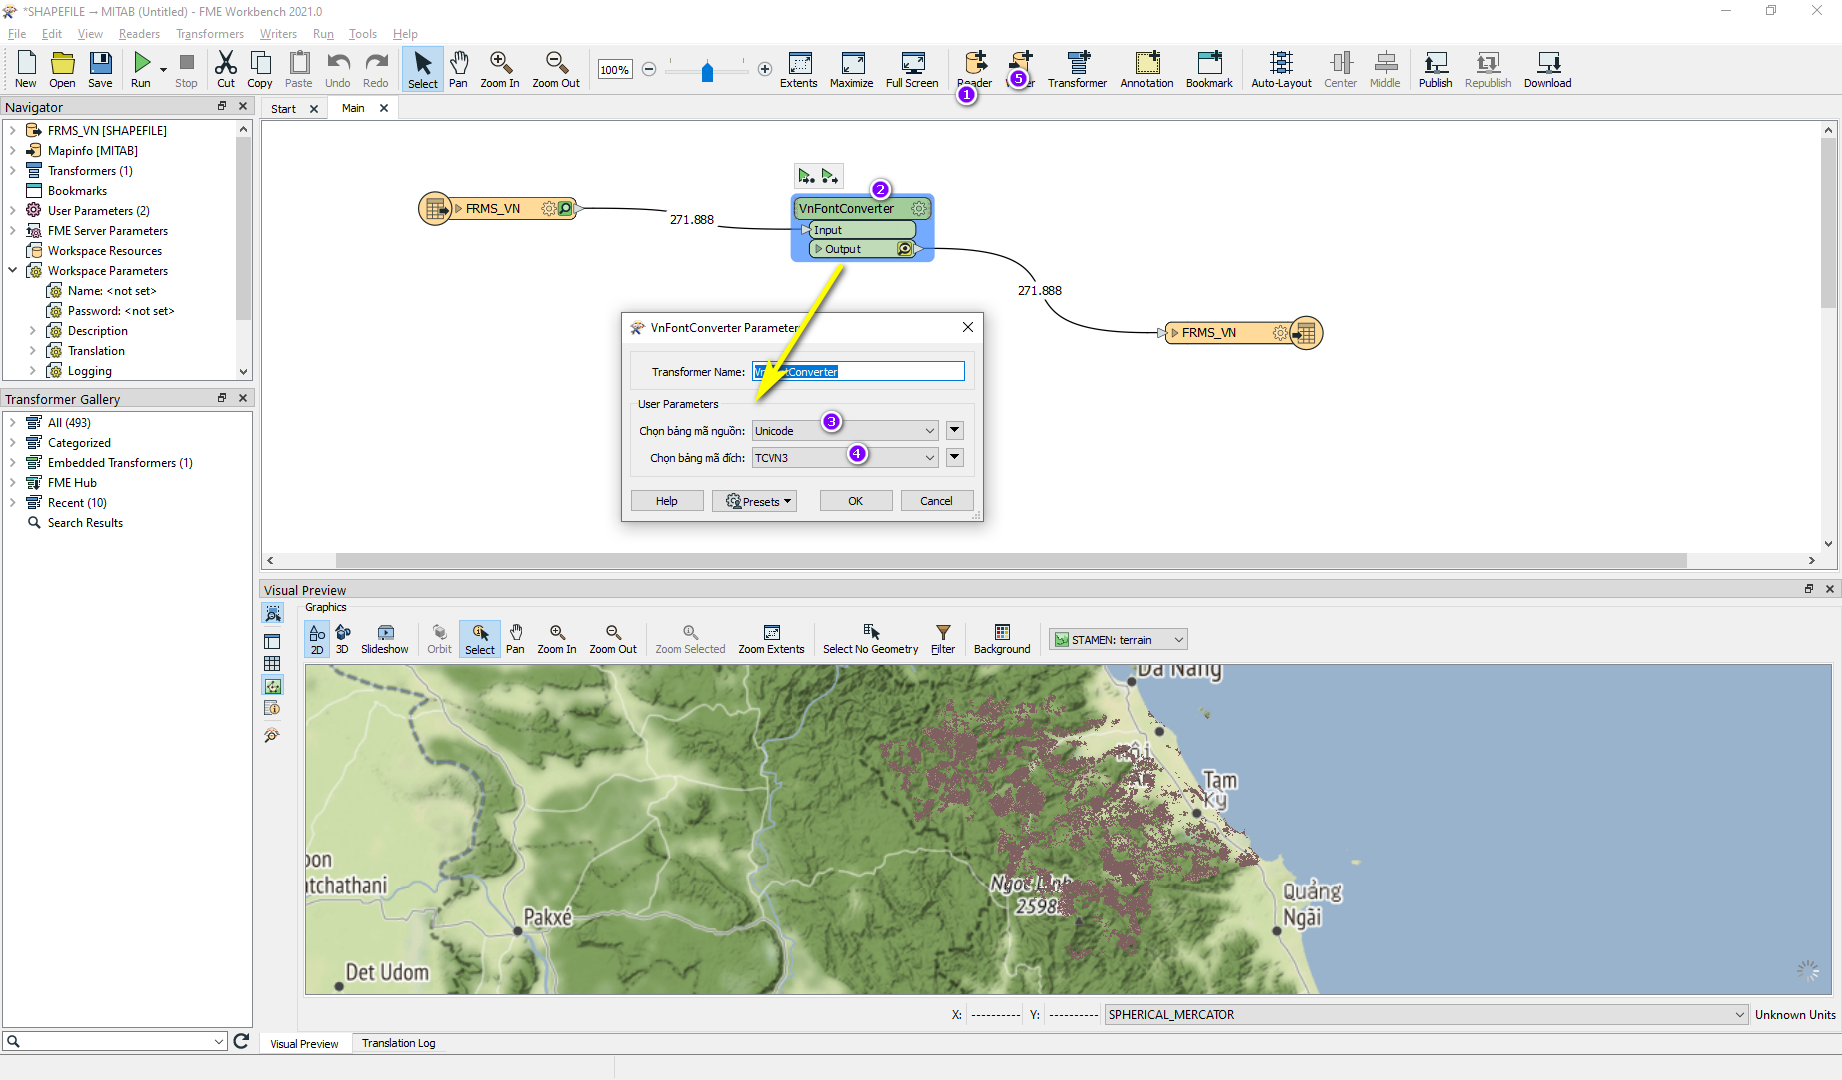The height and width of the screenshot is (1080, 1842).
Task: Activate the Pan hand tool in main toolbar
Action: (x=458, y=69)
